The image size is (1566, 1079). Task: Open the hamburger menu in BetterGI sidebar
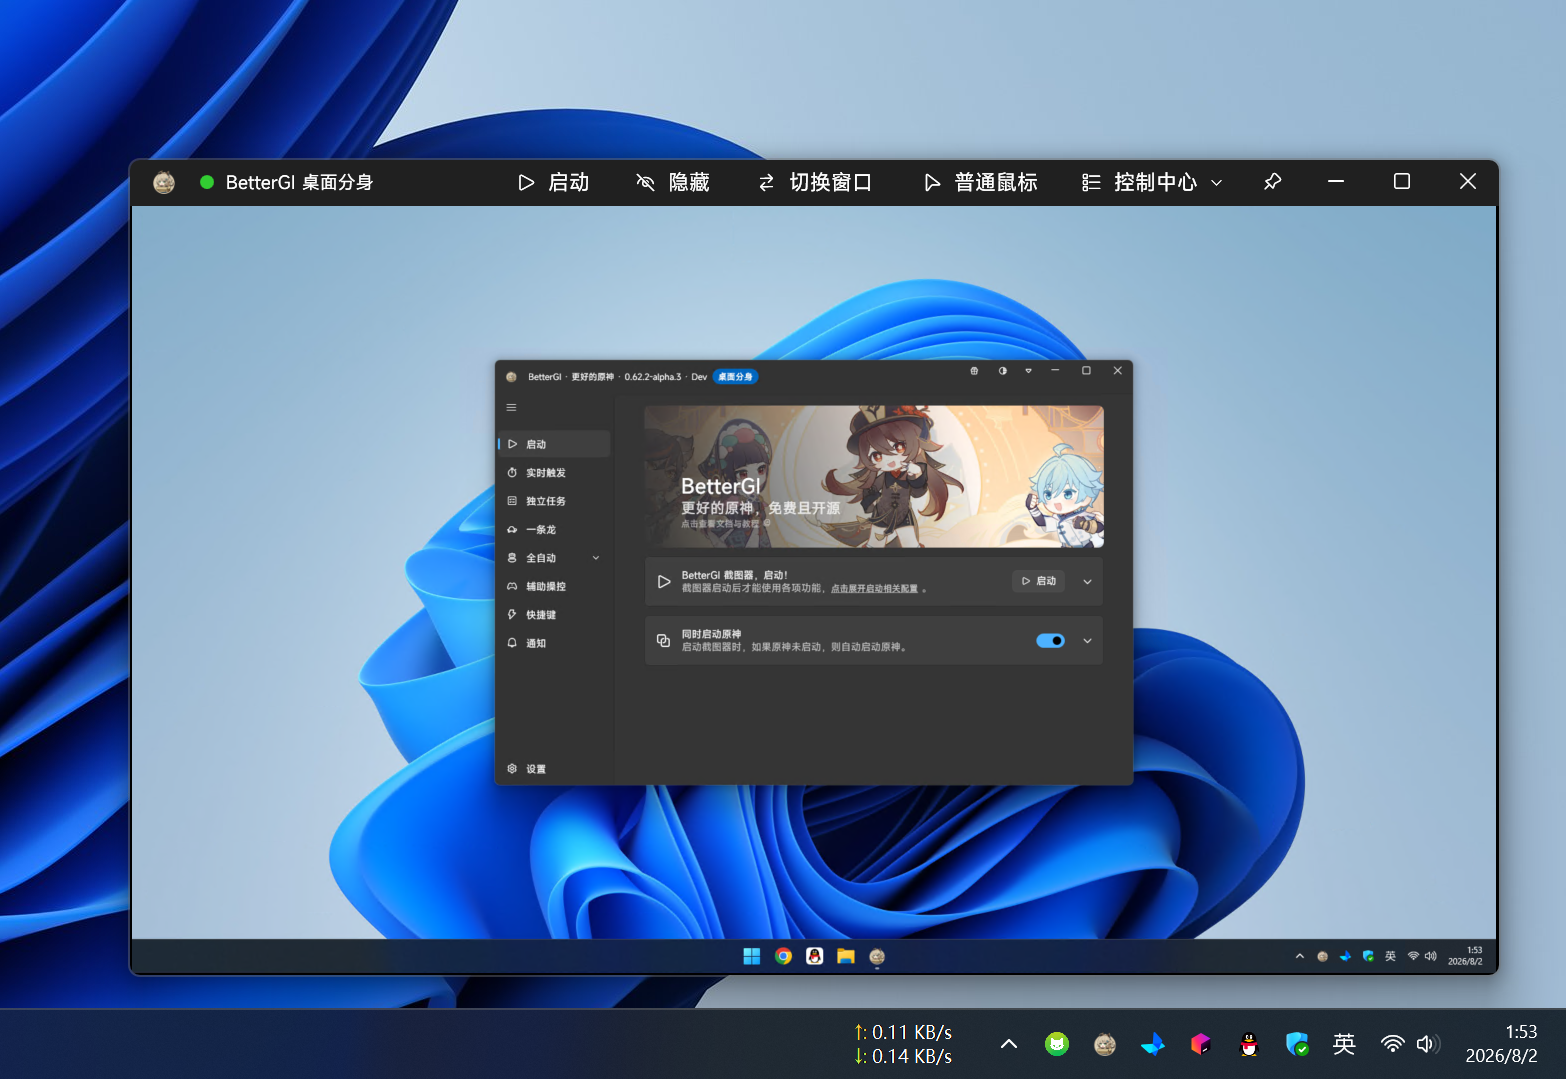click(x=511, y=407)
